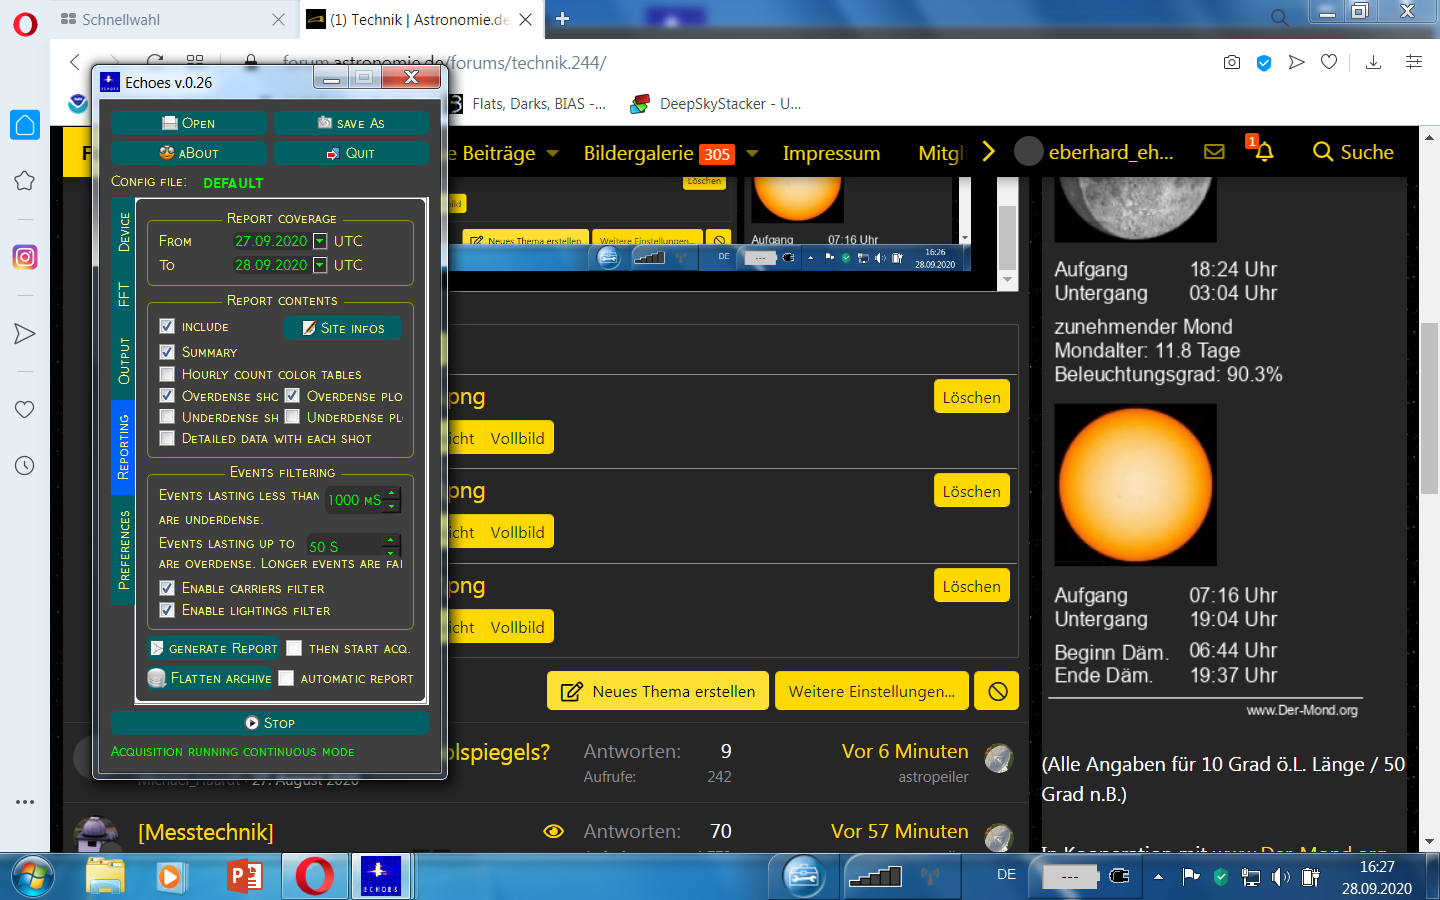Enable Hourly count color tables

click(167, 374)
